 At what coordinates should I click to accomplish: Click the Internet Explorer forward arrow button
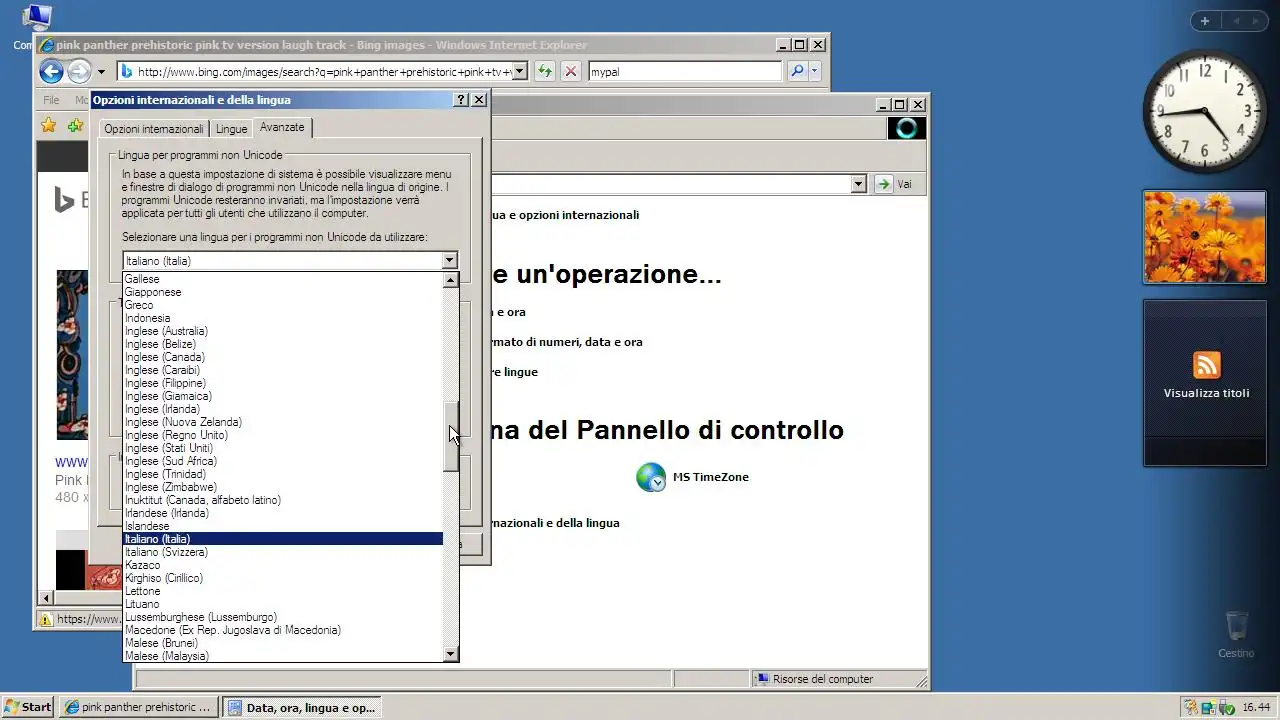(x=79, y=71)
